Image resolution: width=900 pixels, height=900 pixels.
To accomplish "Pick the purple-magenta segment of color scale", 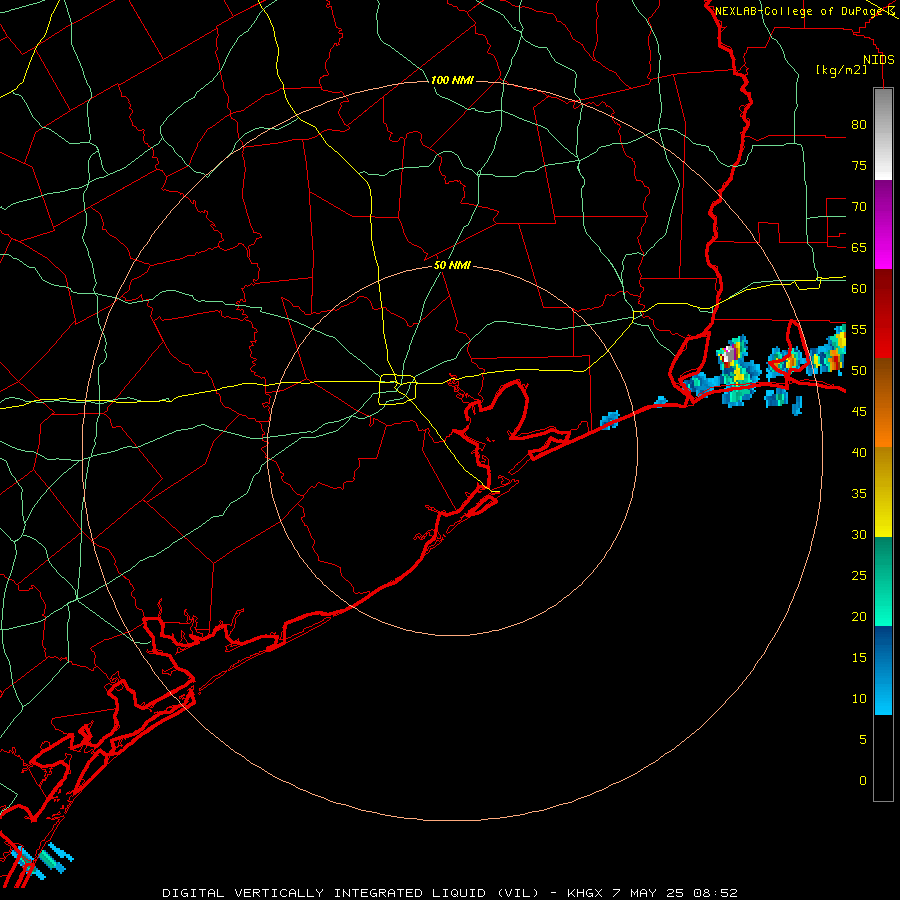I will [883, 225].
